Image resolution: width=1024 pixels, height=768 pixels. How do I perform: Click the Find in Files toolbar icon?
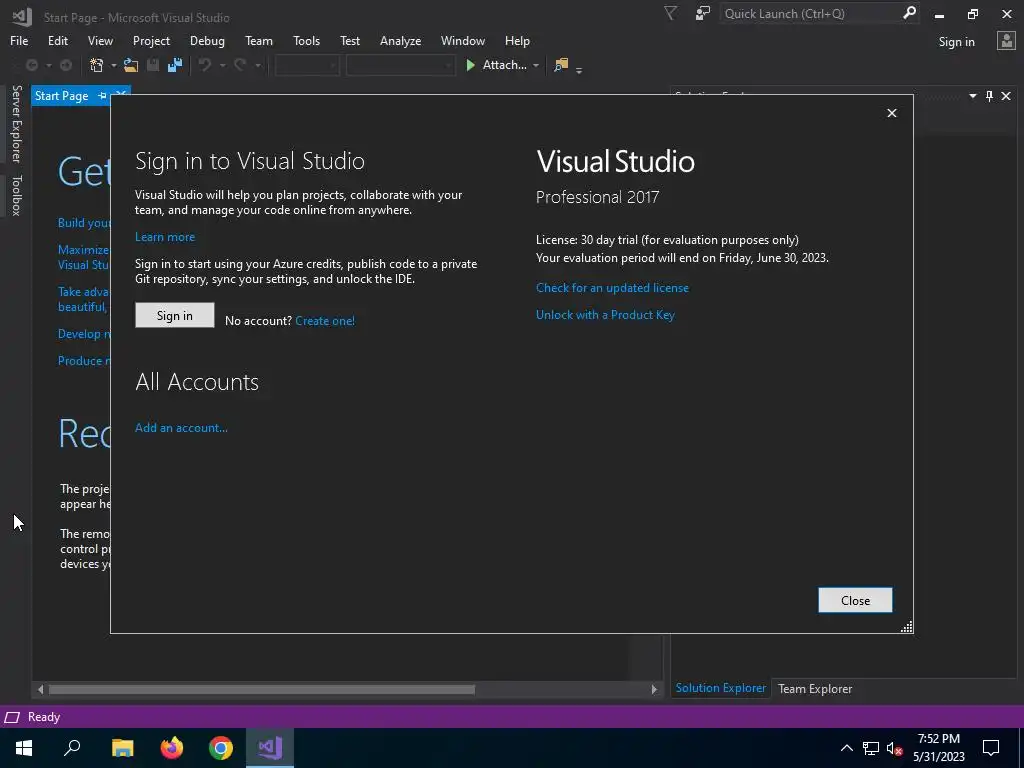(561, 65)
